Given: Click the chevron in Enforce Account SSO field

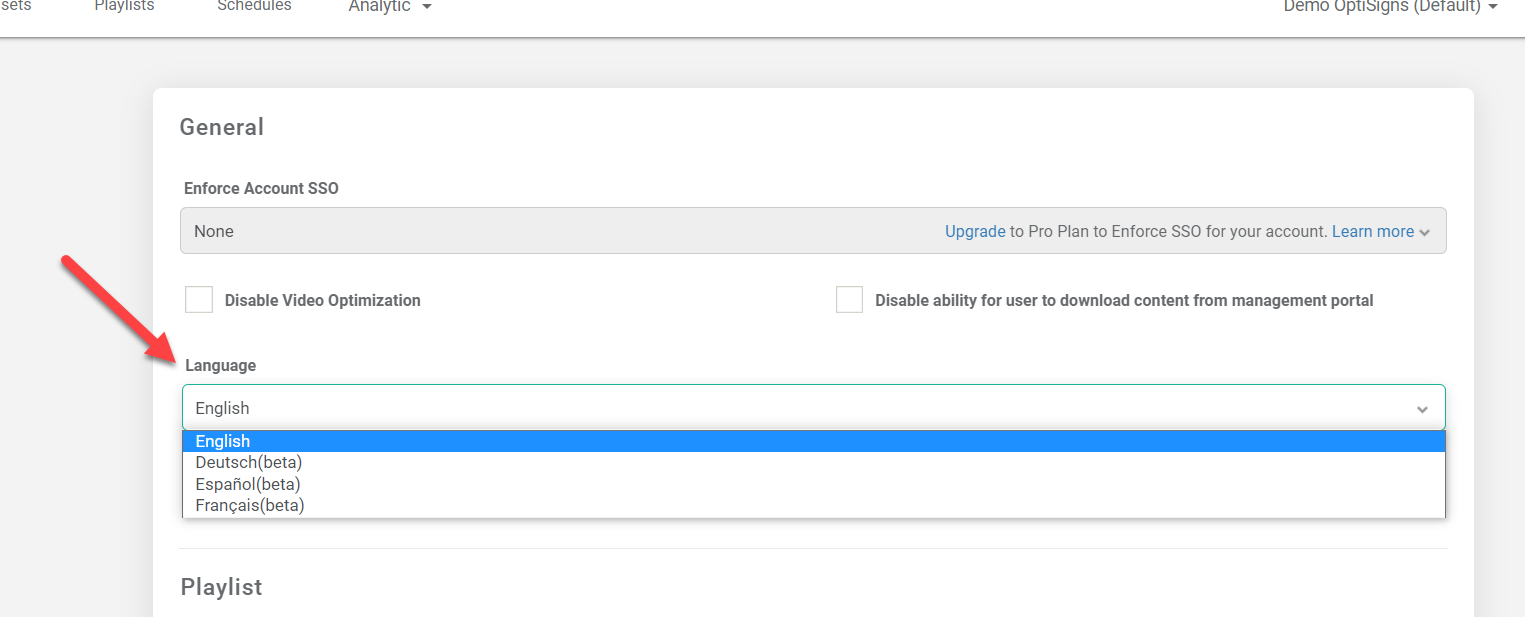Looking at the screenshot, I should [x=1424, y=232].
